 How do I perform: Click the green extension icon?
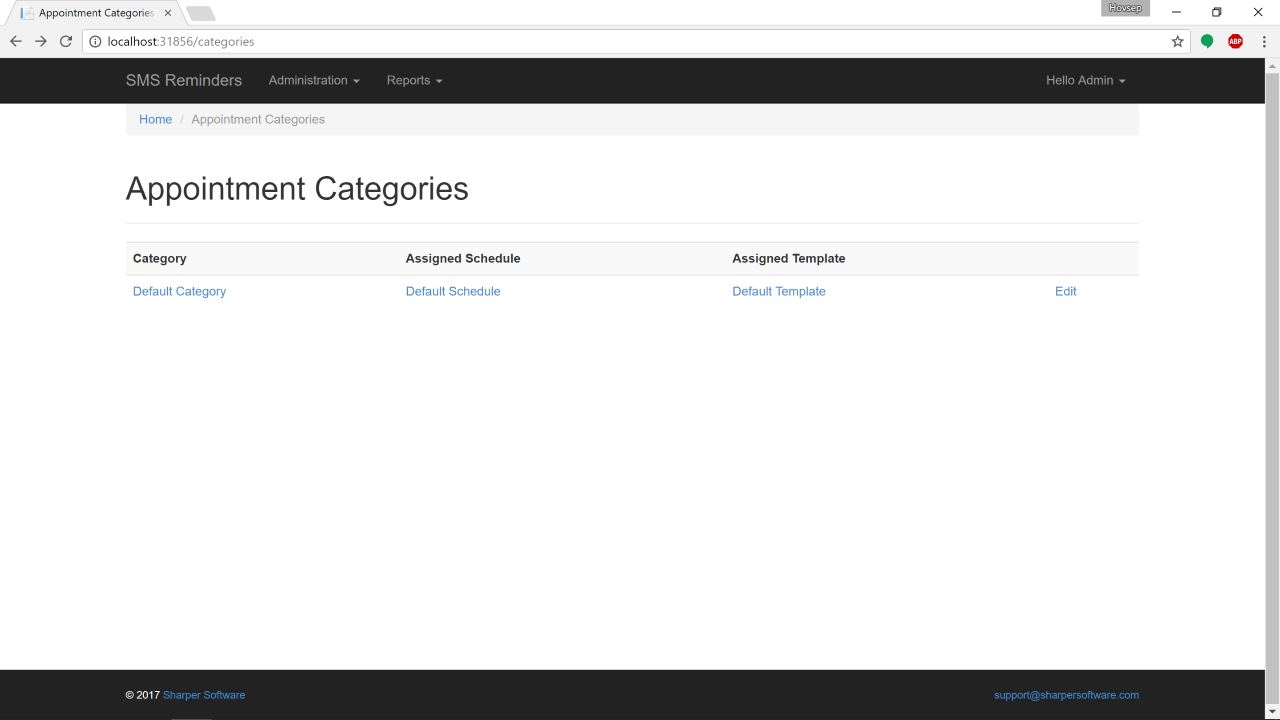[x=1207, y=41]
